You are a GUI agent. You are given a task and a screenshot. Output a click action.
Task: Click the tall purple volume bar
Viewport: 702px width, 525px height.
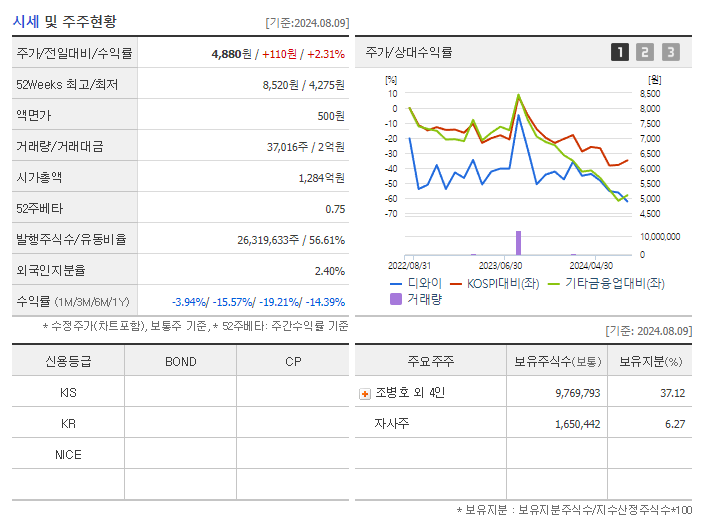coord(518,243)
